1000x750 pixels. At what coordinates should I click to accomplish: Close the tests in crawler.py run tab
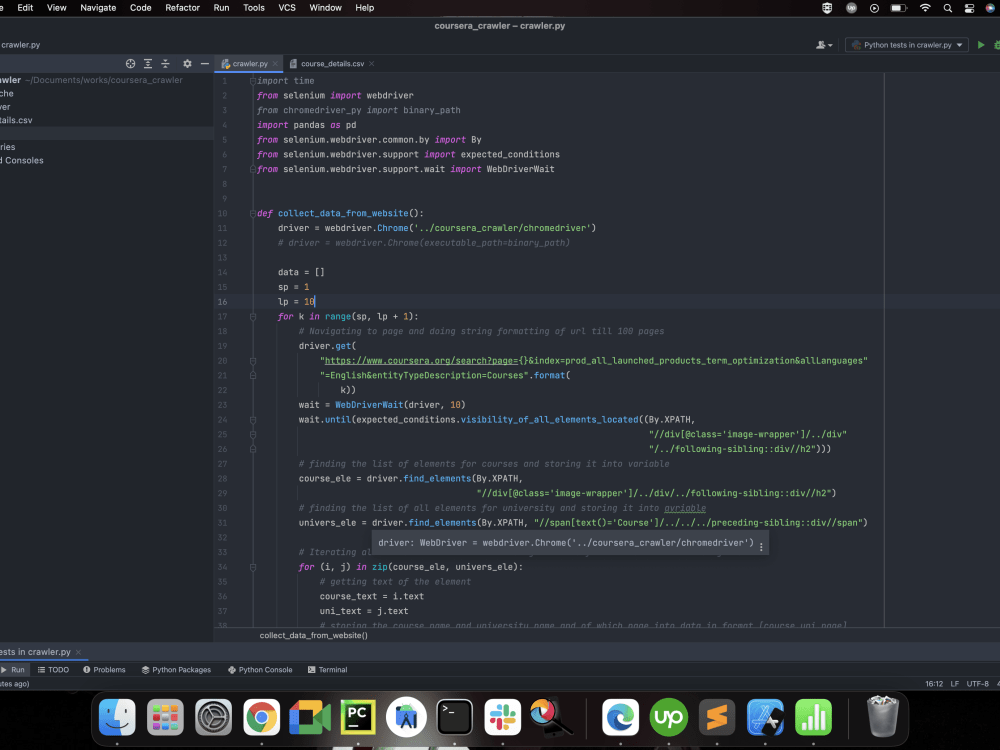click(x=78, y=652)
